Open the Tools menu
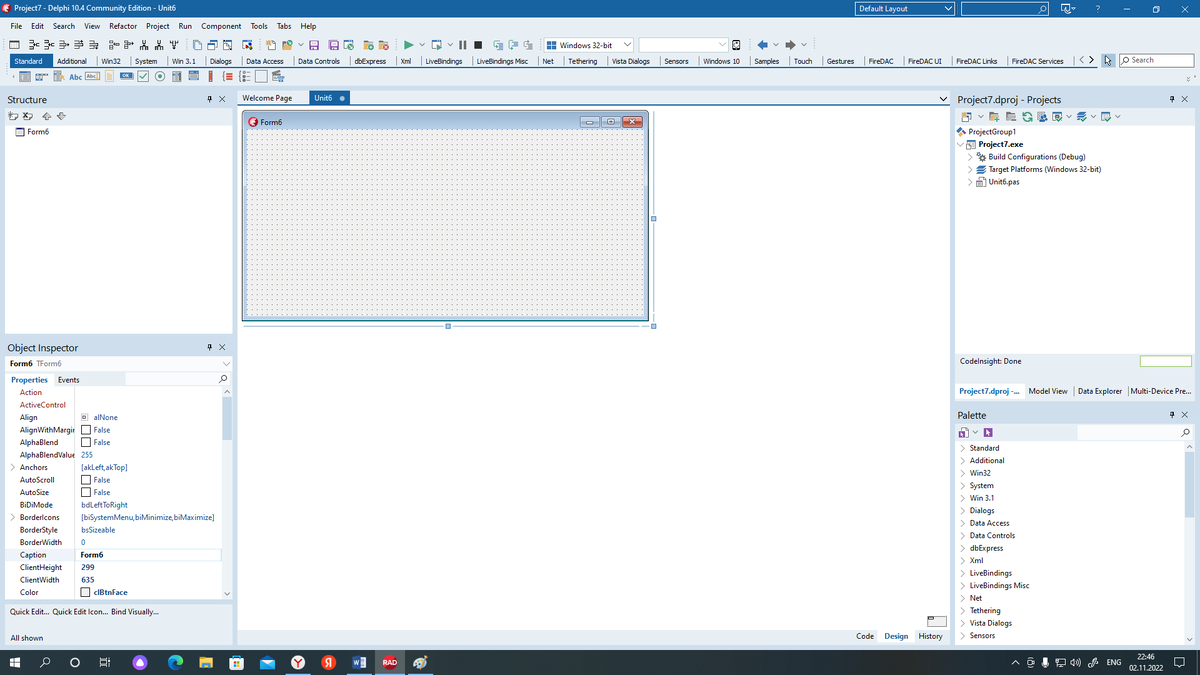1200x675 pixels. point(259,26)
